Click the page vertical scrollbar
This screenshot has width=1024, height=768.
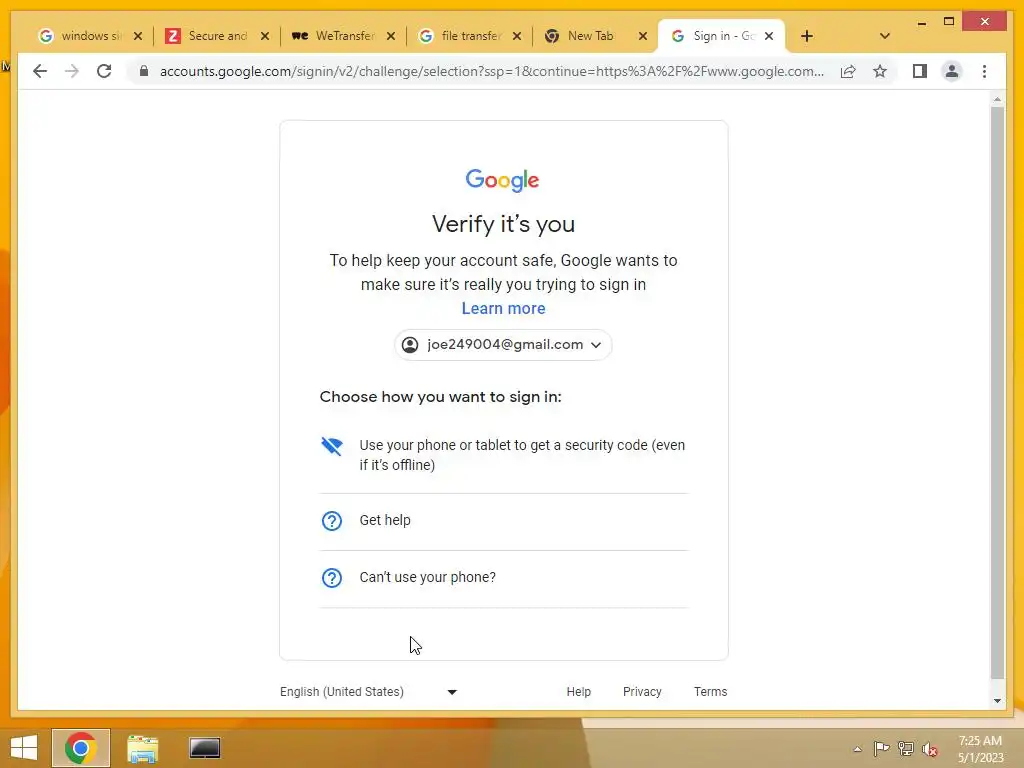(x=997, y=392)
